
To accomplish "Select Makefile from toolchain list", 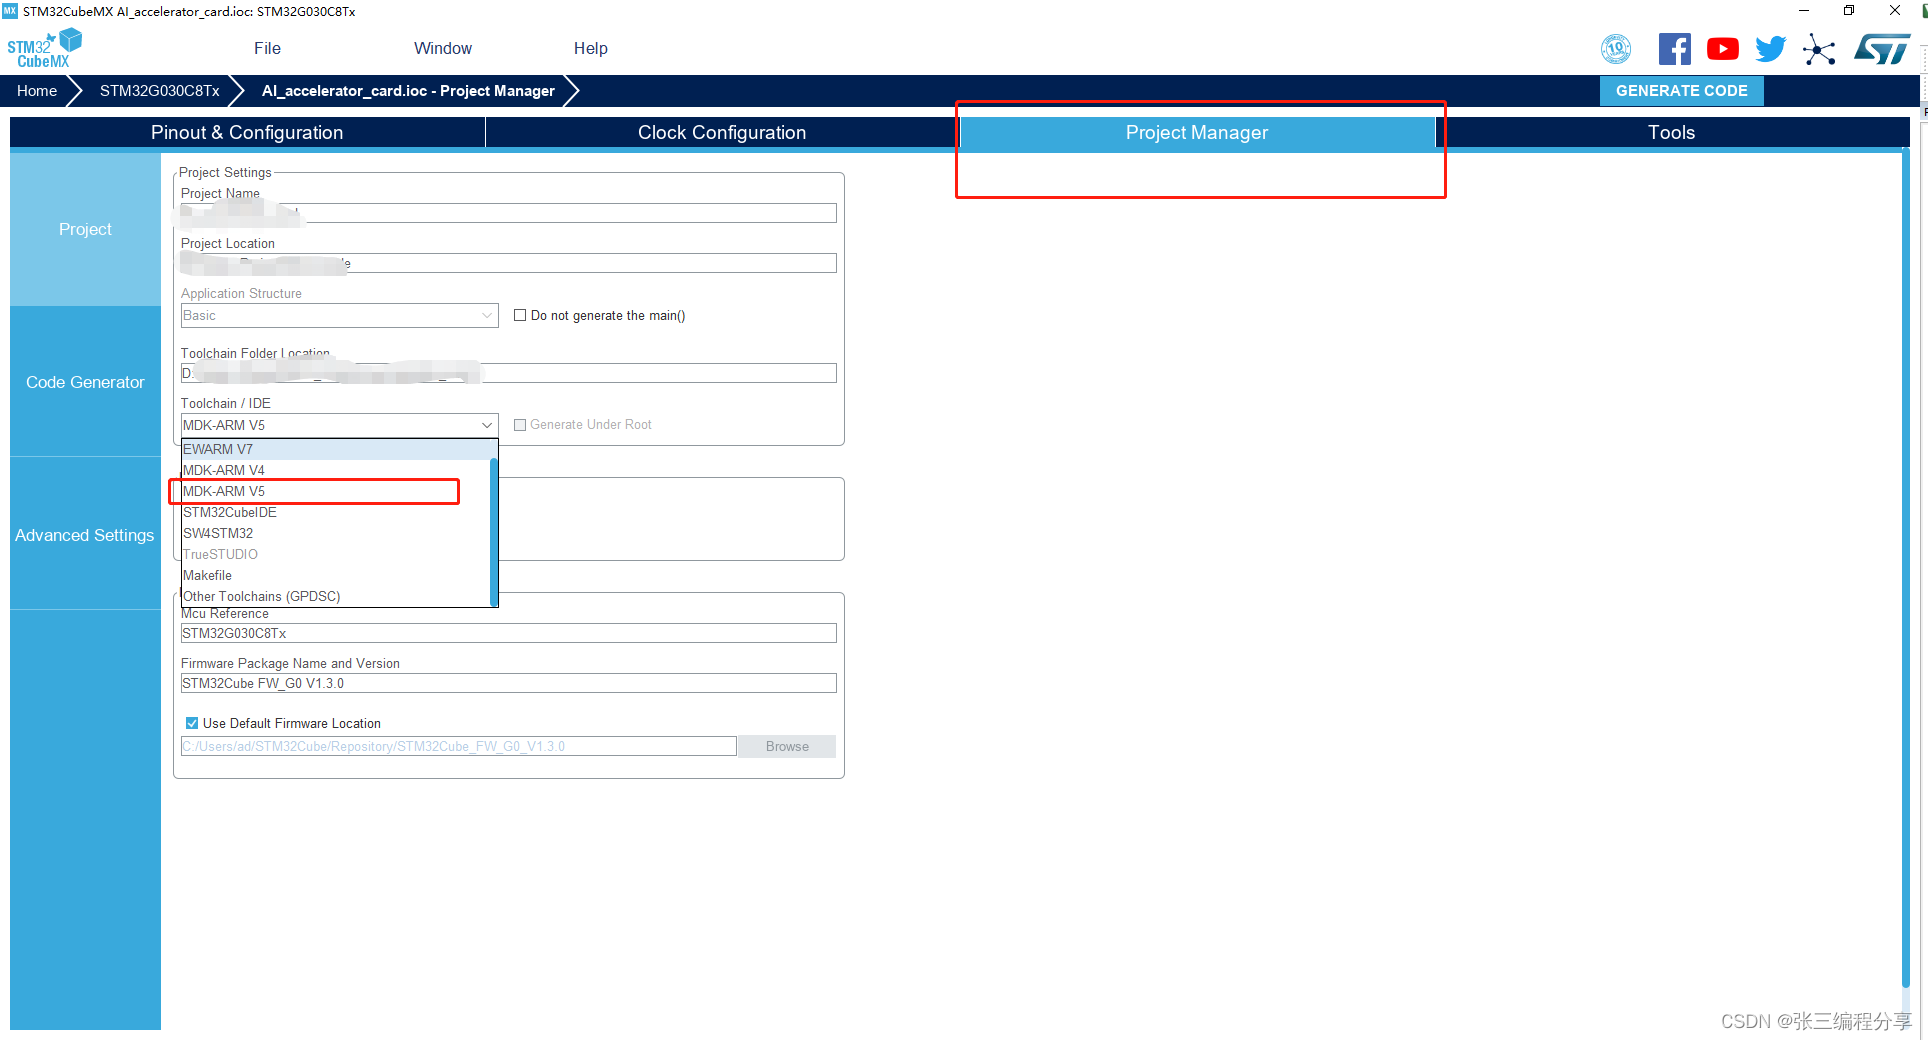I will pyautogui.click(x=335, y=576).
